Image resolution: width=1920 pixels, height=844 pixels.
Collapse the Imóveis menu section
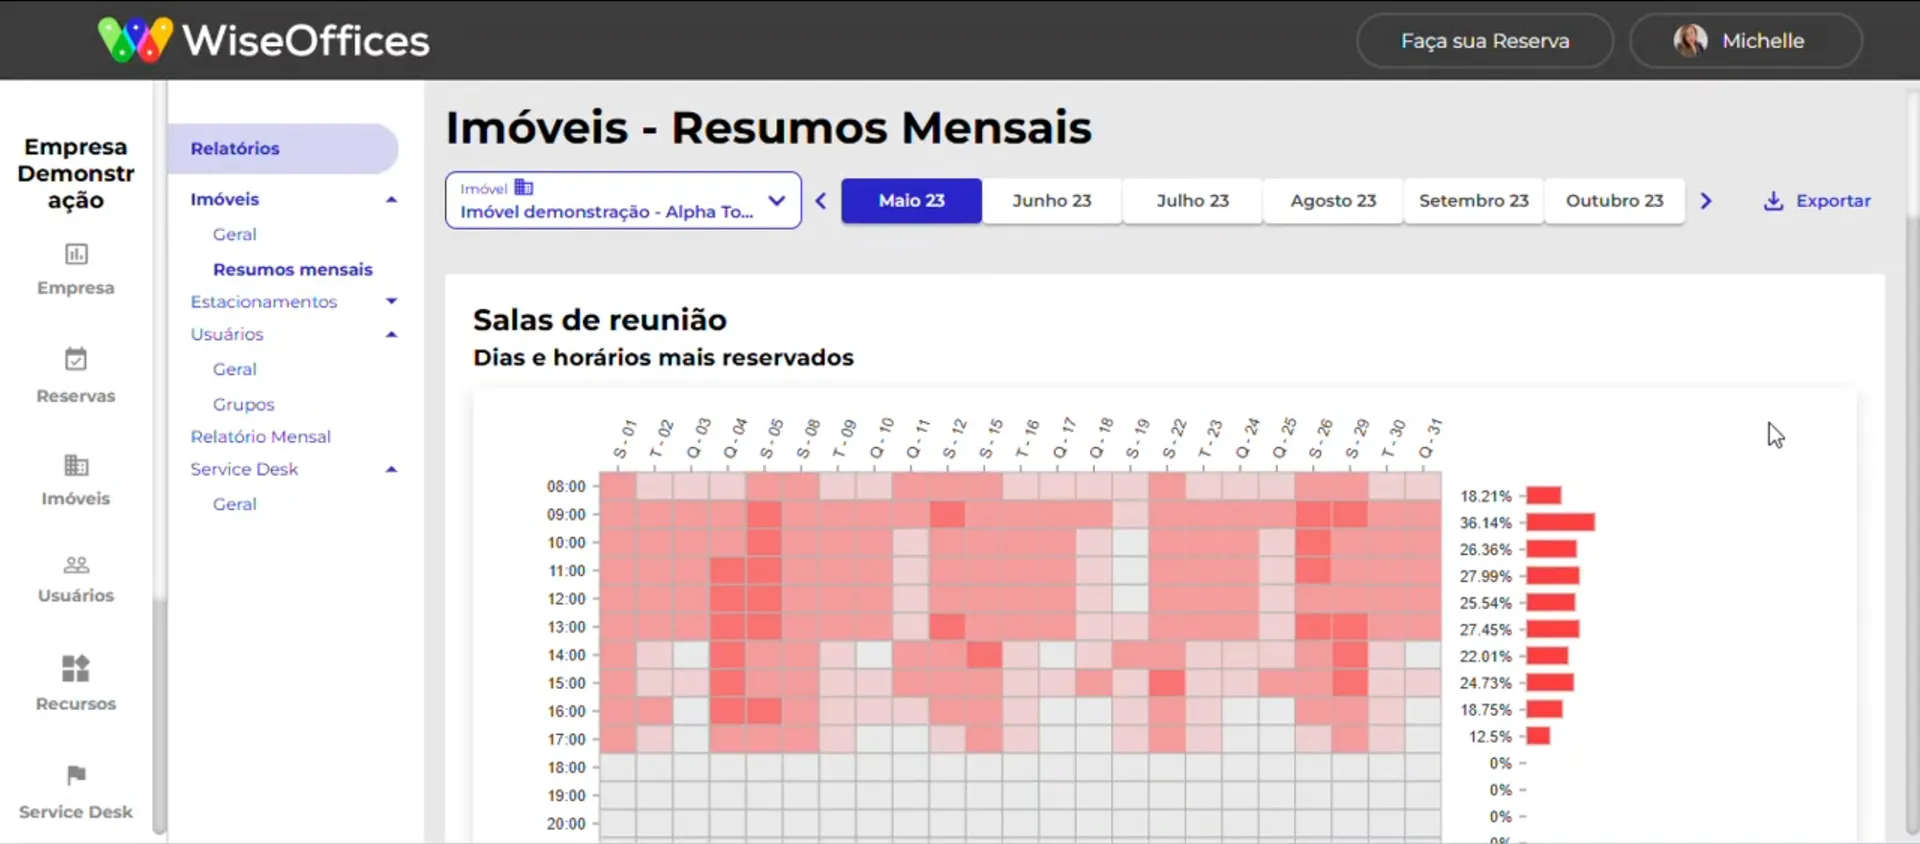coord(392,199)
